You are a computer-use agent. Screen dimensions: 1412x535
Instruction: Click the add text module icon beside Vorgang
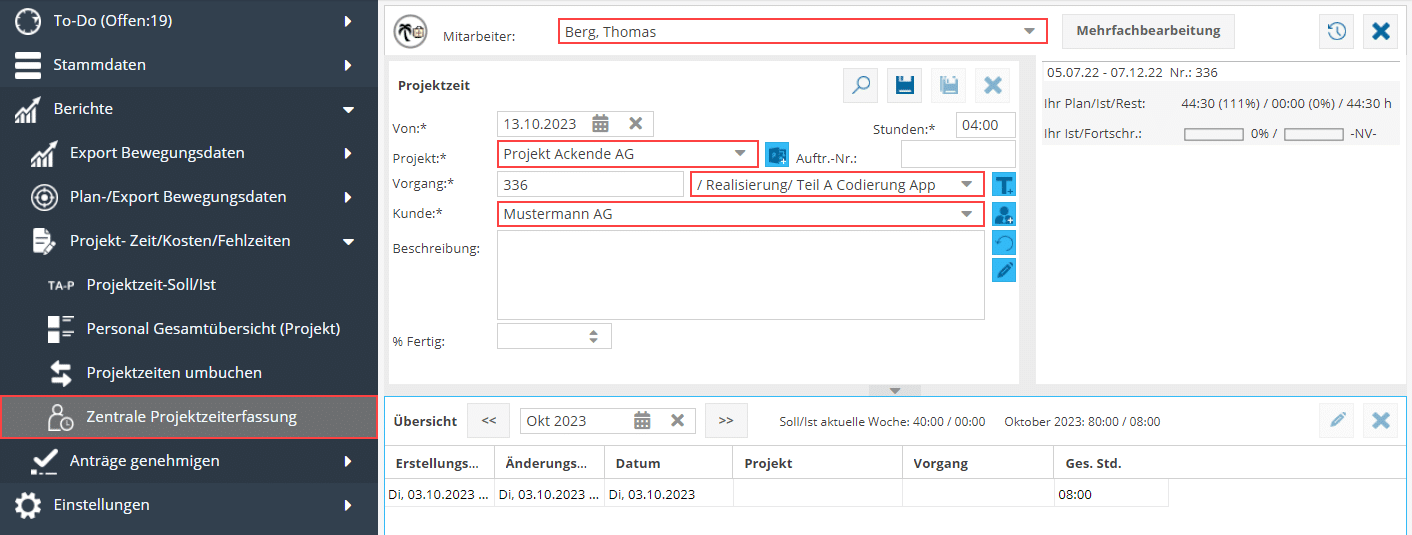(x=1003, y=185)
